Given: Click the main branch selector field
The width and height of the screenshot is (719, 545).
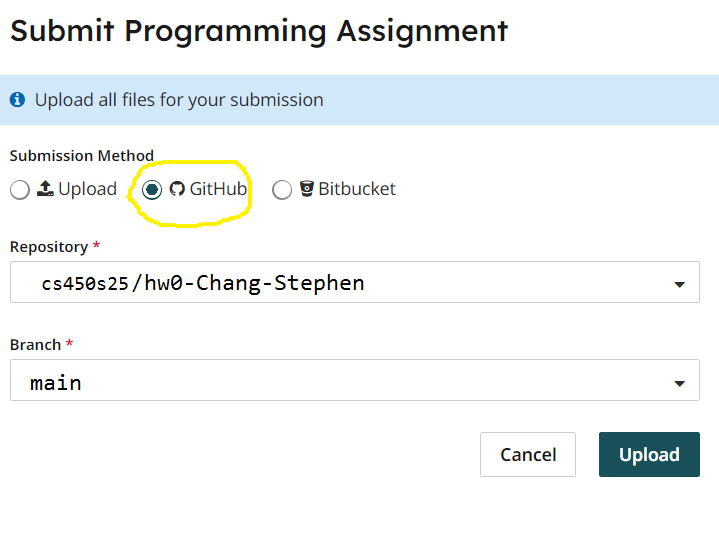Looking at the screenshot, I should tap(355, 380).
